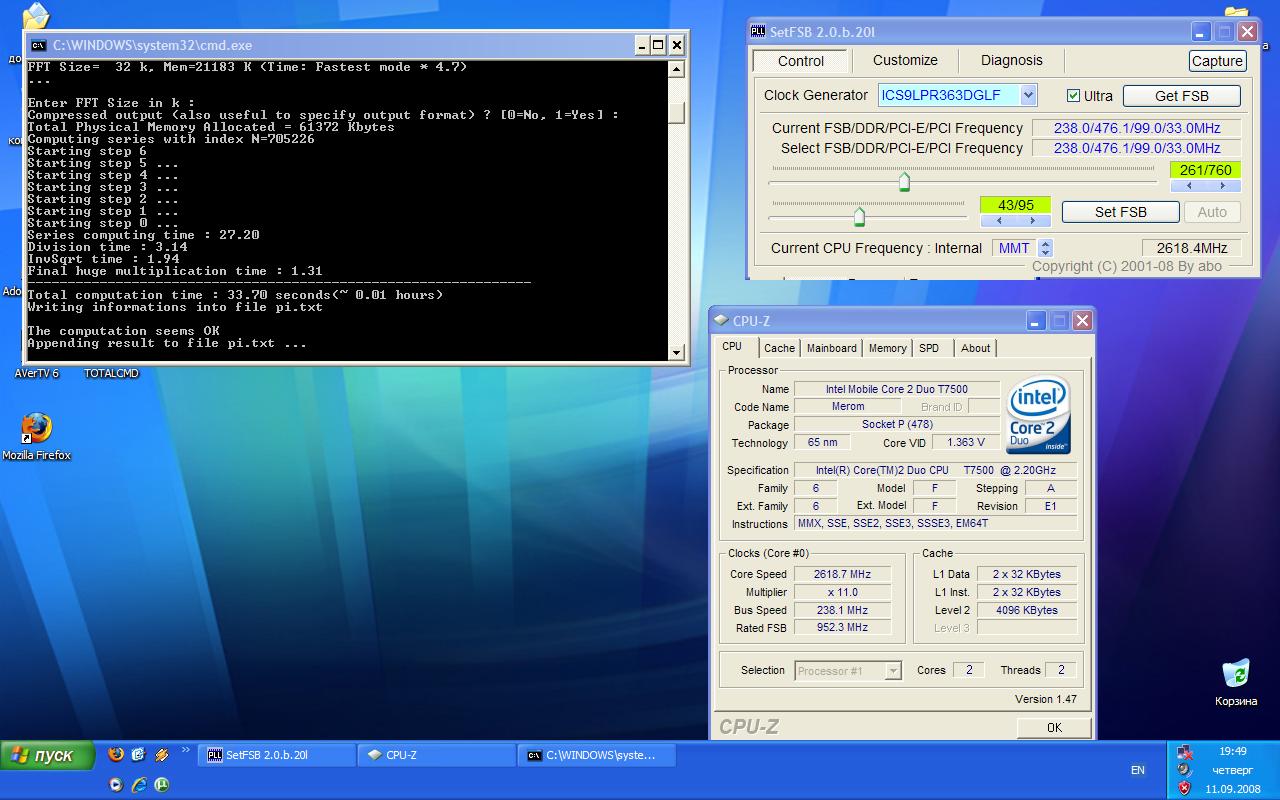This screenshot has width=1280, height=800.
Task: Click OK in the CPU-Z window
Action: [x=1054, y=728]
